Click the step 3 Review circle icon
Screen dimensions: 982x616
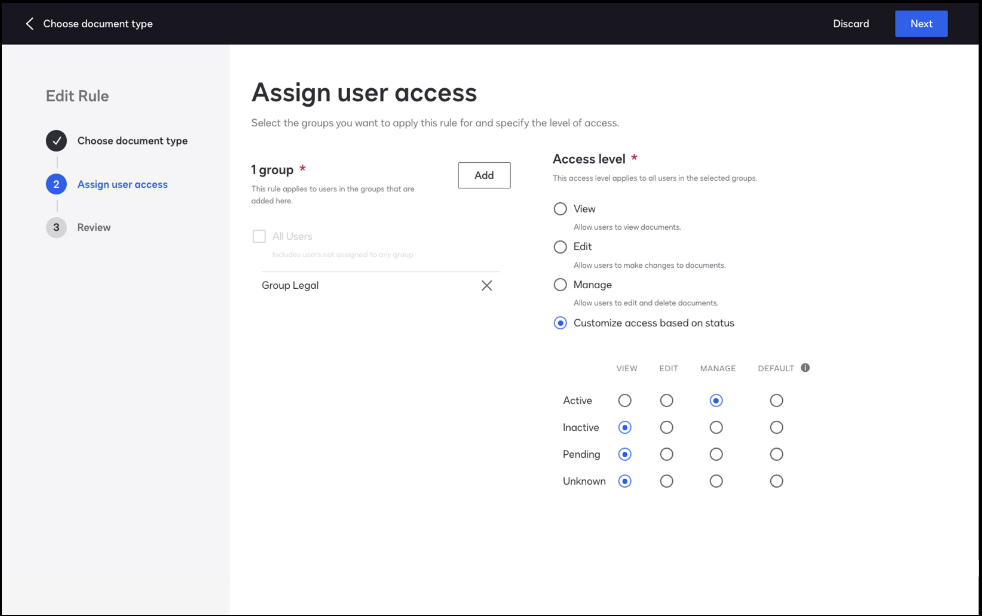click(x=56, y=227)
